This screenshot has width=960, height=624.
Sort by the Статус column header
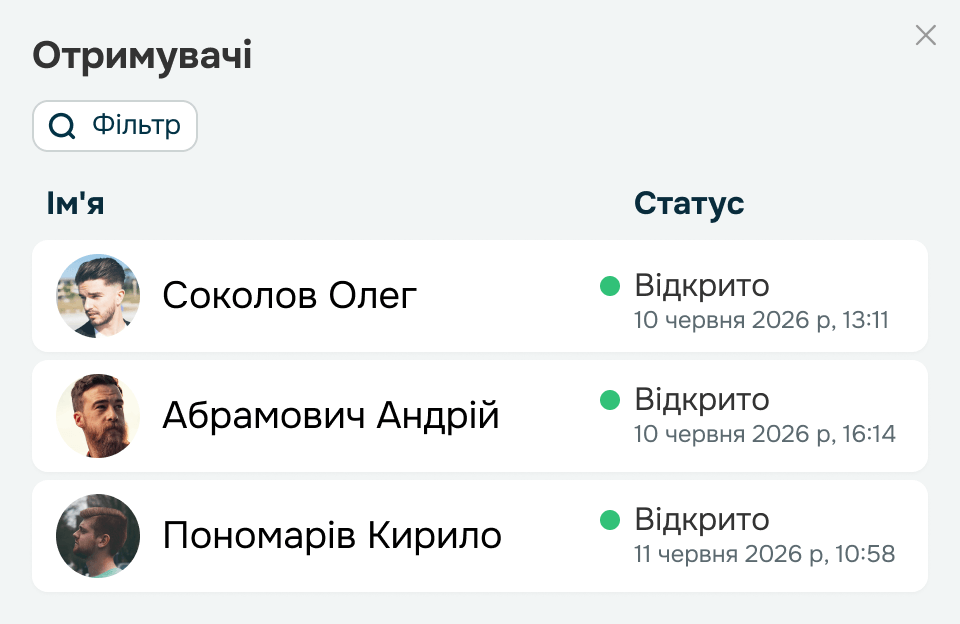[689, 204]
